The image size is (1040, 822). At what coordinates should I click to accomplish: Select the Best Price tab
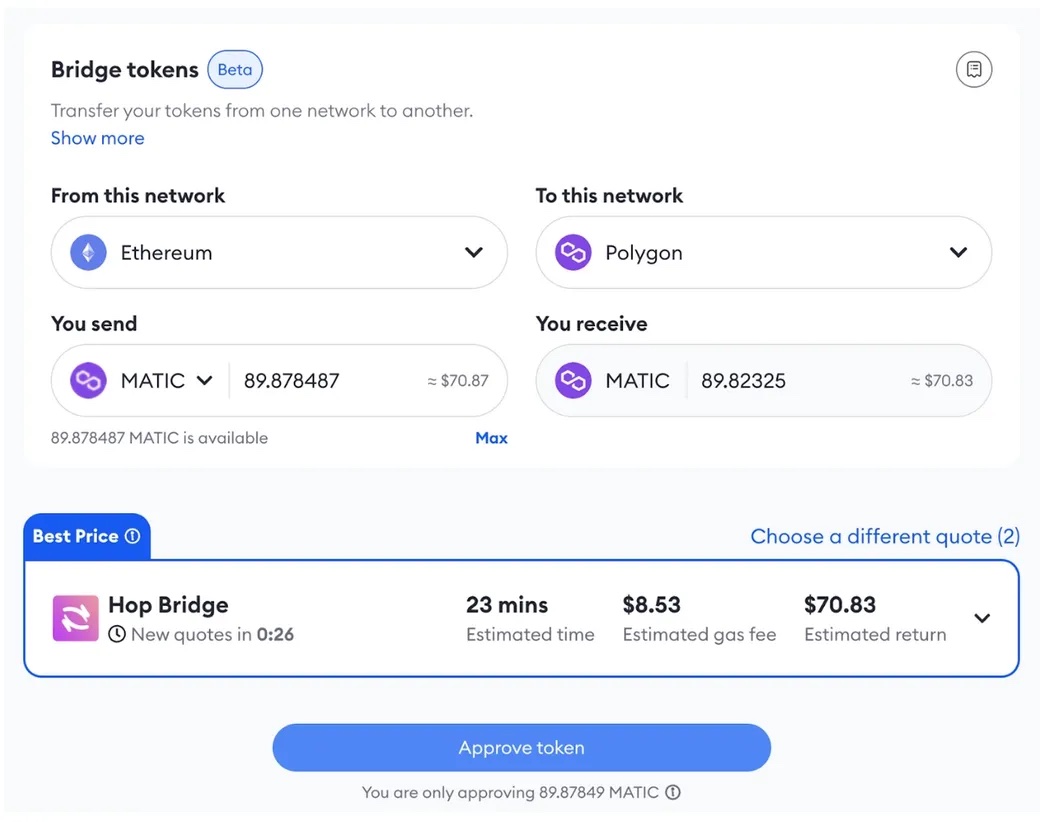click(87, 536)
